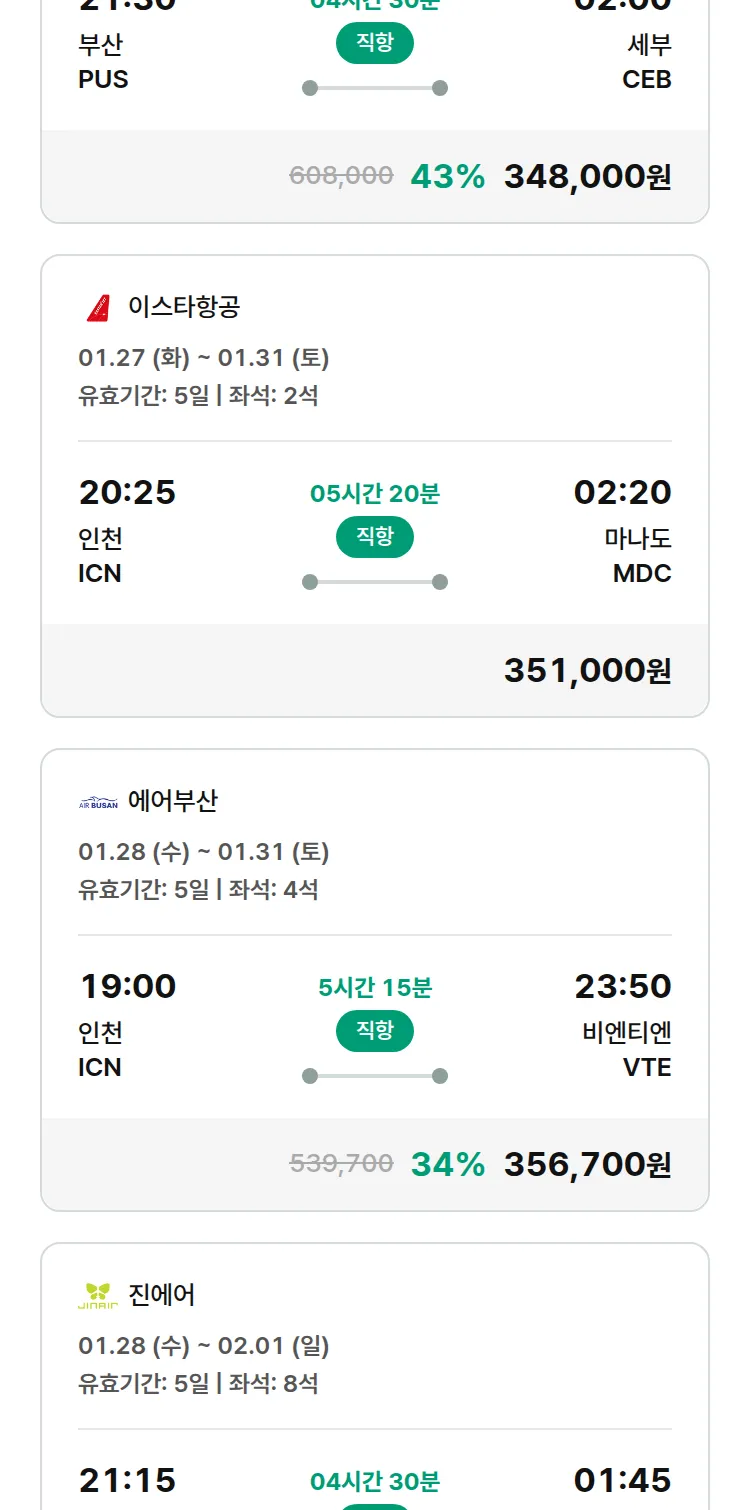
Task: Click the 20:25 Incheon departure time
Action: (127, 493)
